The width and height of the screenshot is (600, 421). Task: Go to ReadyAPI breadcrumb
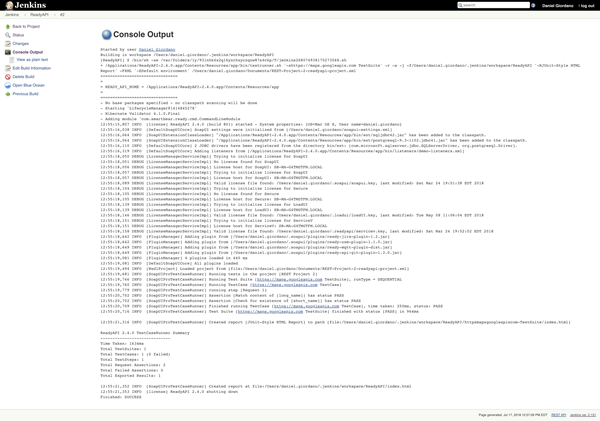coord(39,15)
